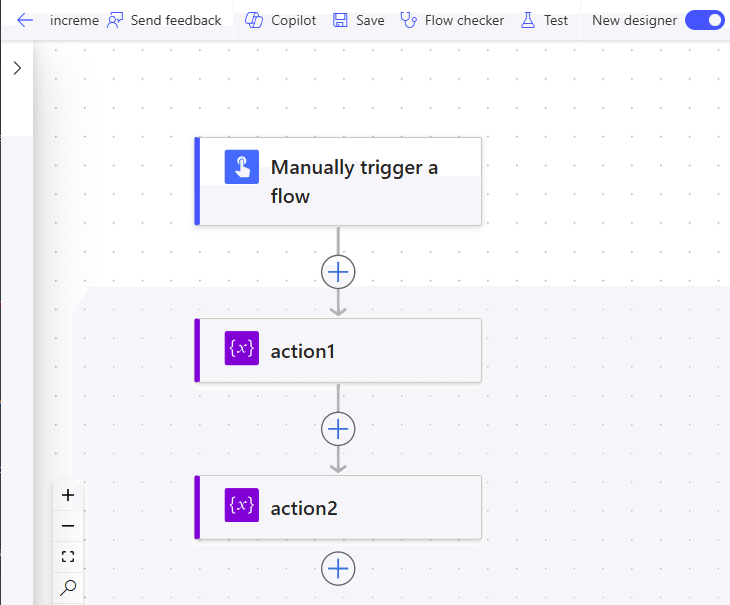Add step between trigger and action1

(338, 271)
